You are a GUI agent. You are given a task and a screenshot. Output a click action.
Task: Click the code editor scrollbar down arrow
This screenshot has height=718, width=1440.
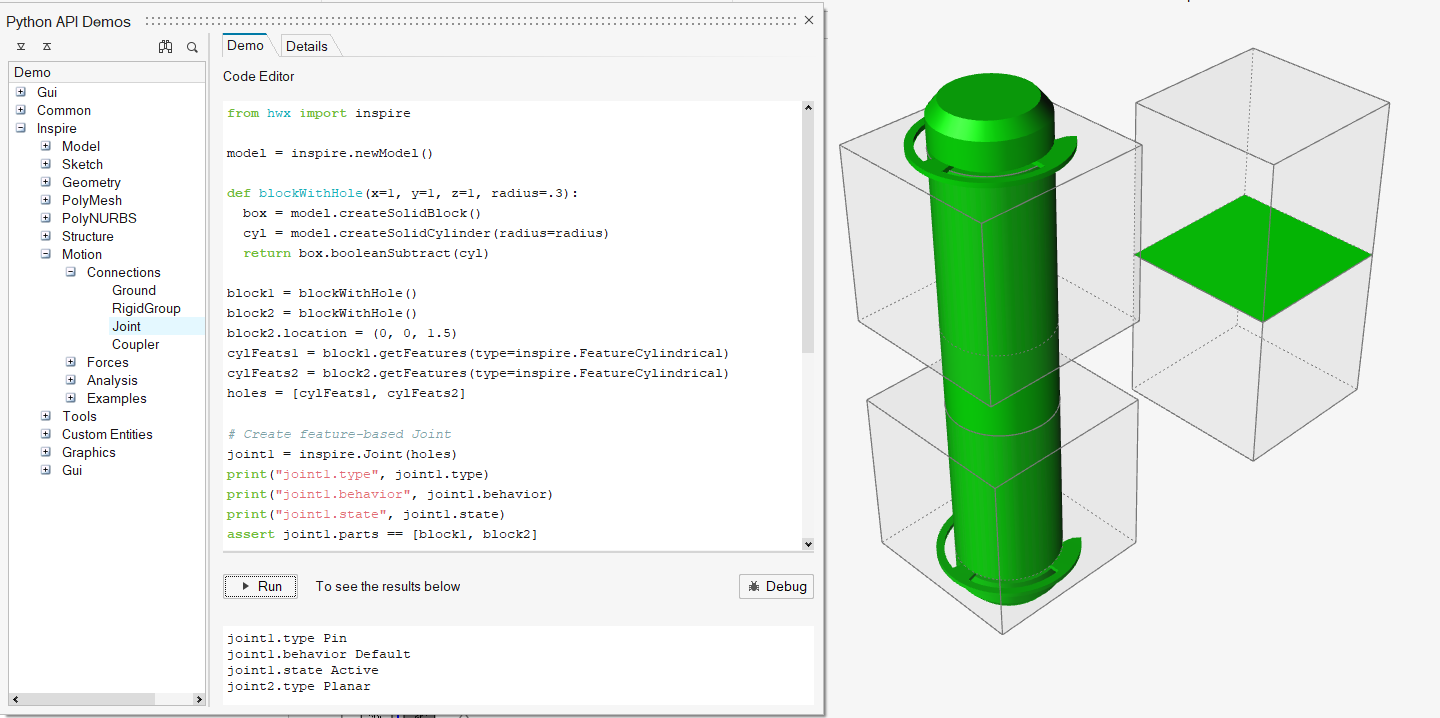click(807, 544)
